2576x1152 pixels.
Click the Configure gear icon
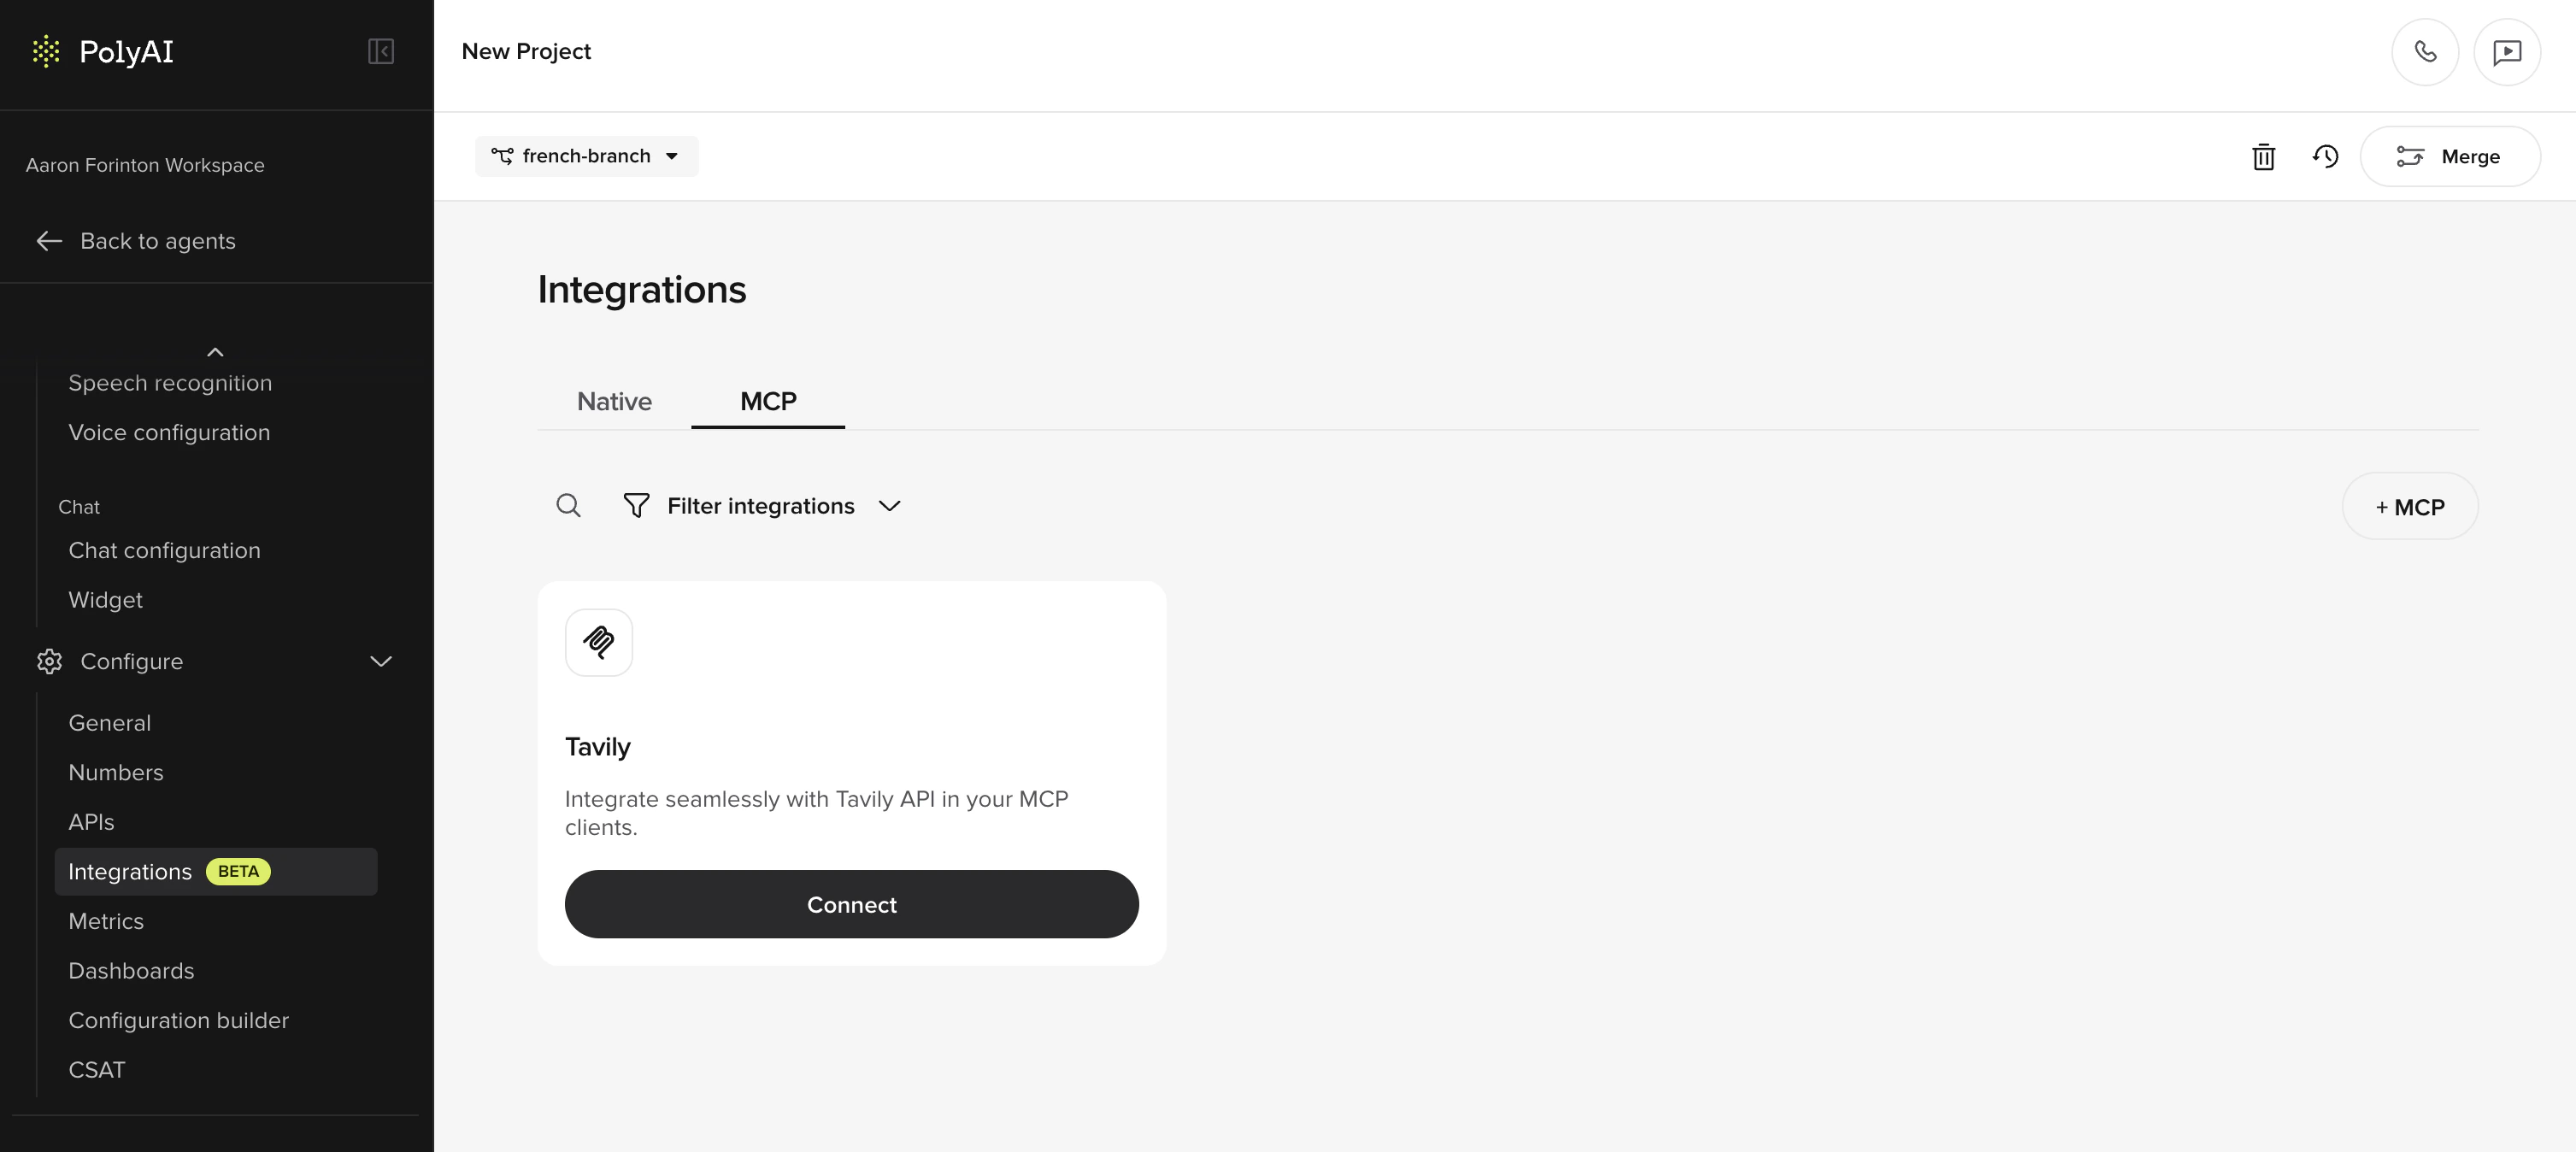tap(49, 661)
